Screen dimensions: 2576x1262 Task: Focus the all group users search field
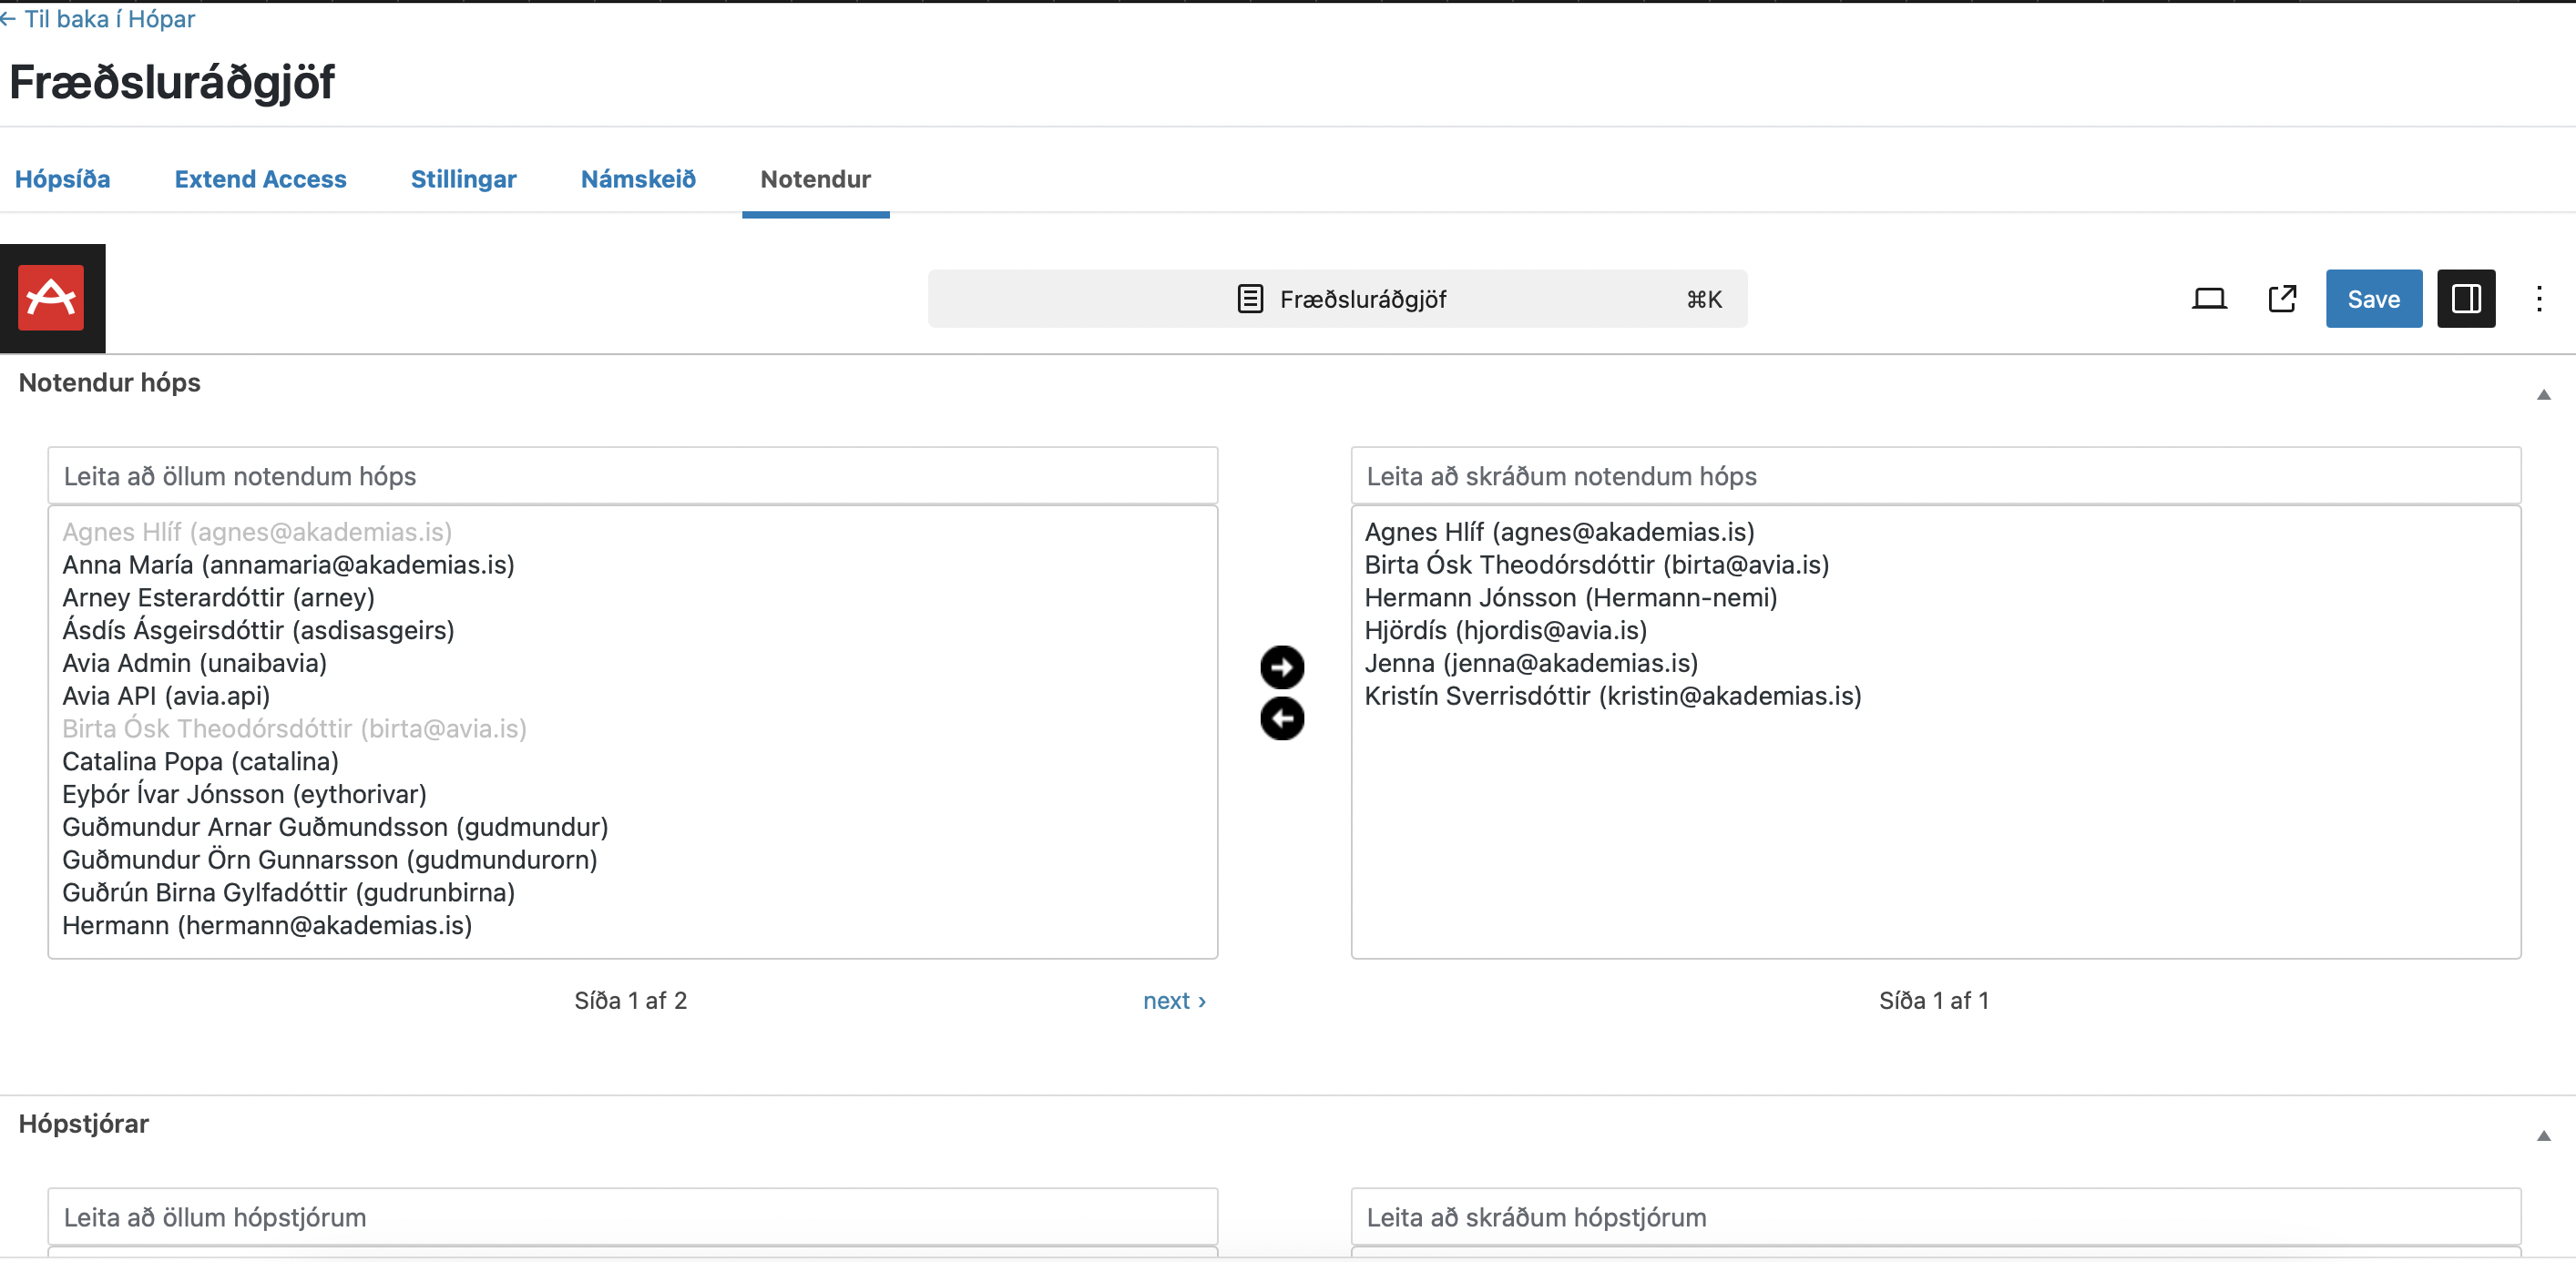click(x=632, y=476)
